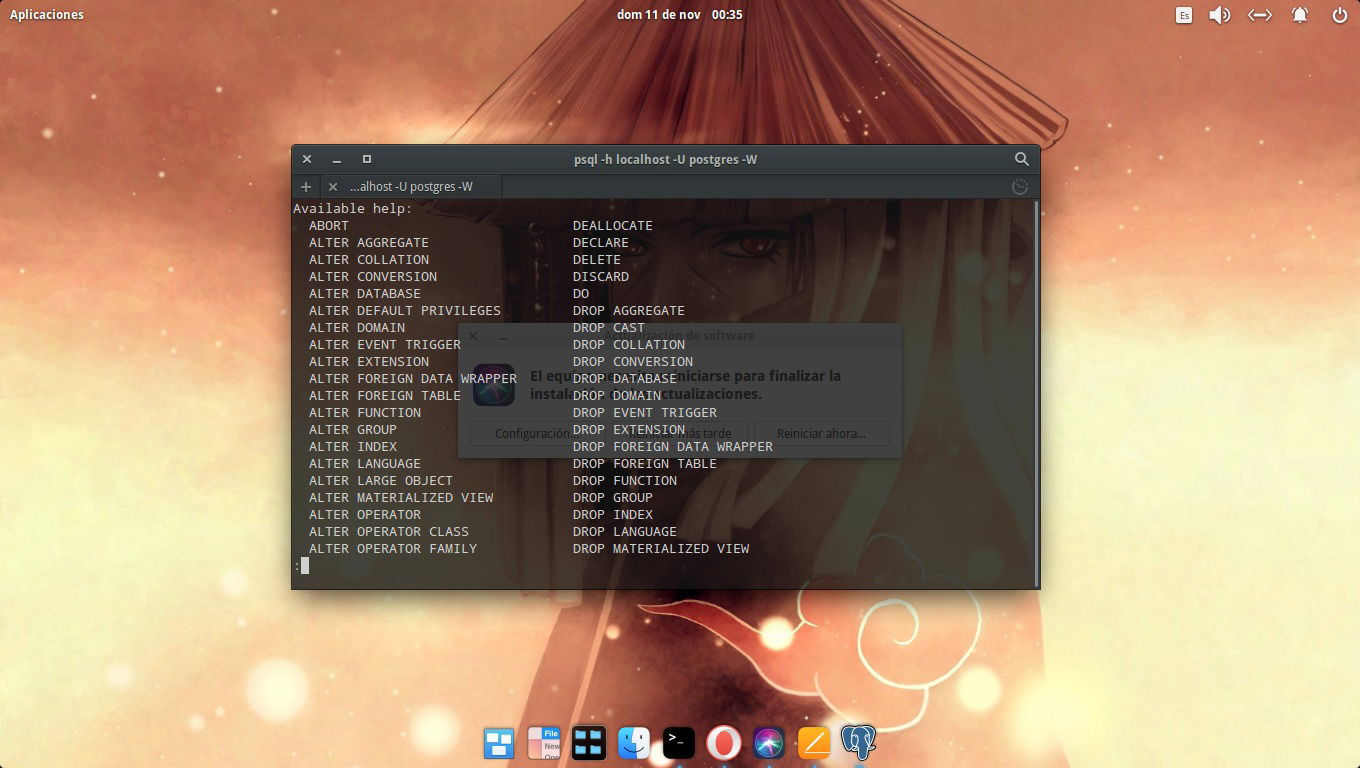Open the dark folders grid dock icon

coord(589,743)
